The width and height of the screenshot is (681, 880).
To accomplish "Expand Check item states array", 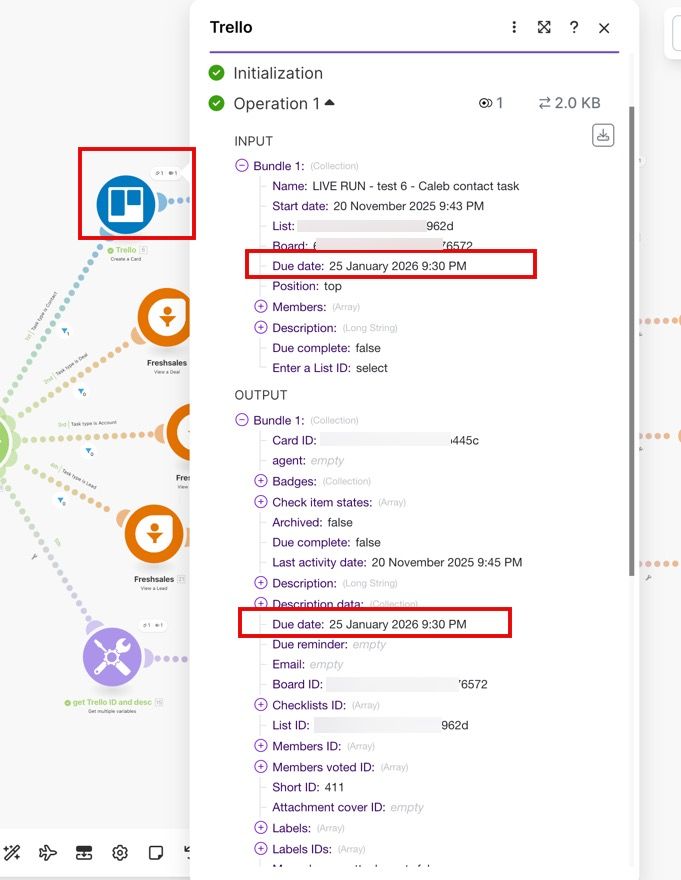I will coord(260,502).
